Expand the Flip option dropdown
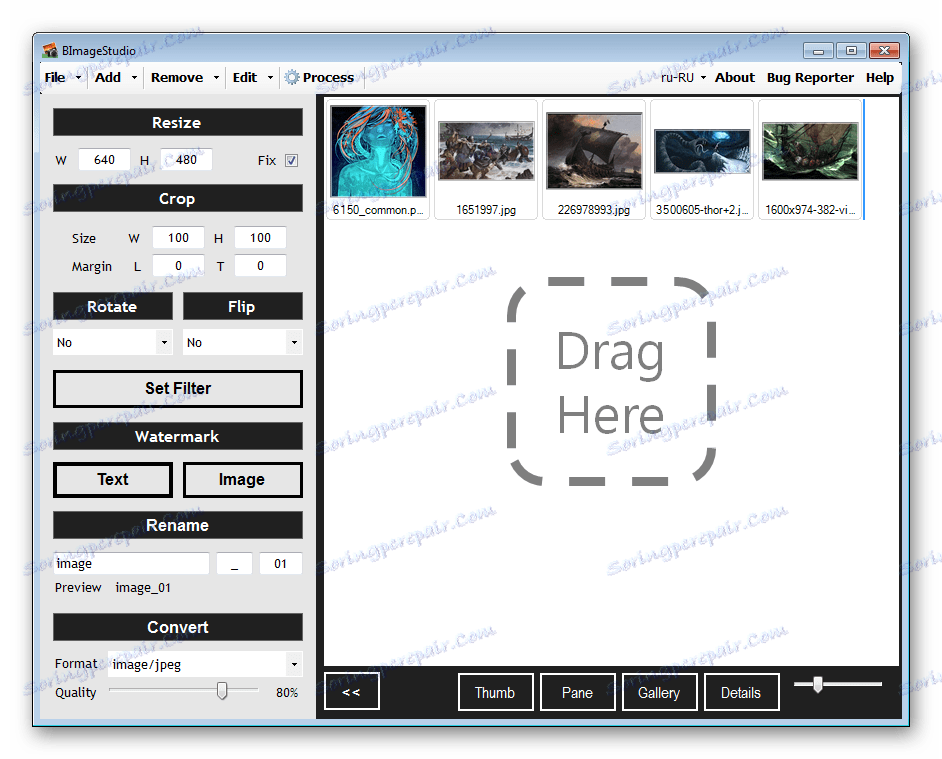Viewport: 942px width, 759px height. click(294, 343)
